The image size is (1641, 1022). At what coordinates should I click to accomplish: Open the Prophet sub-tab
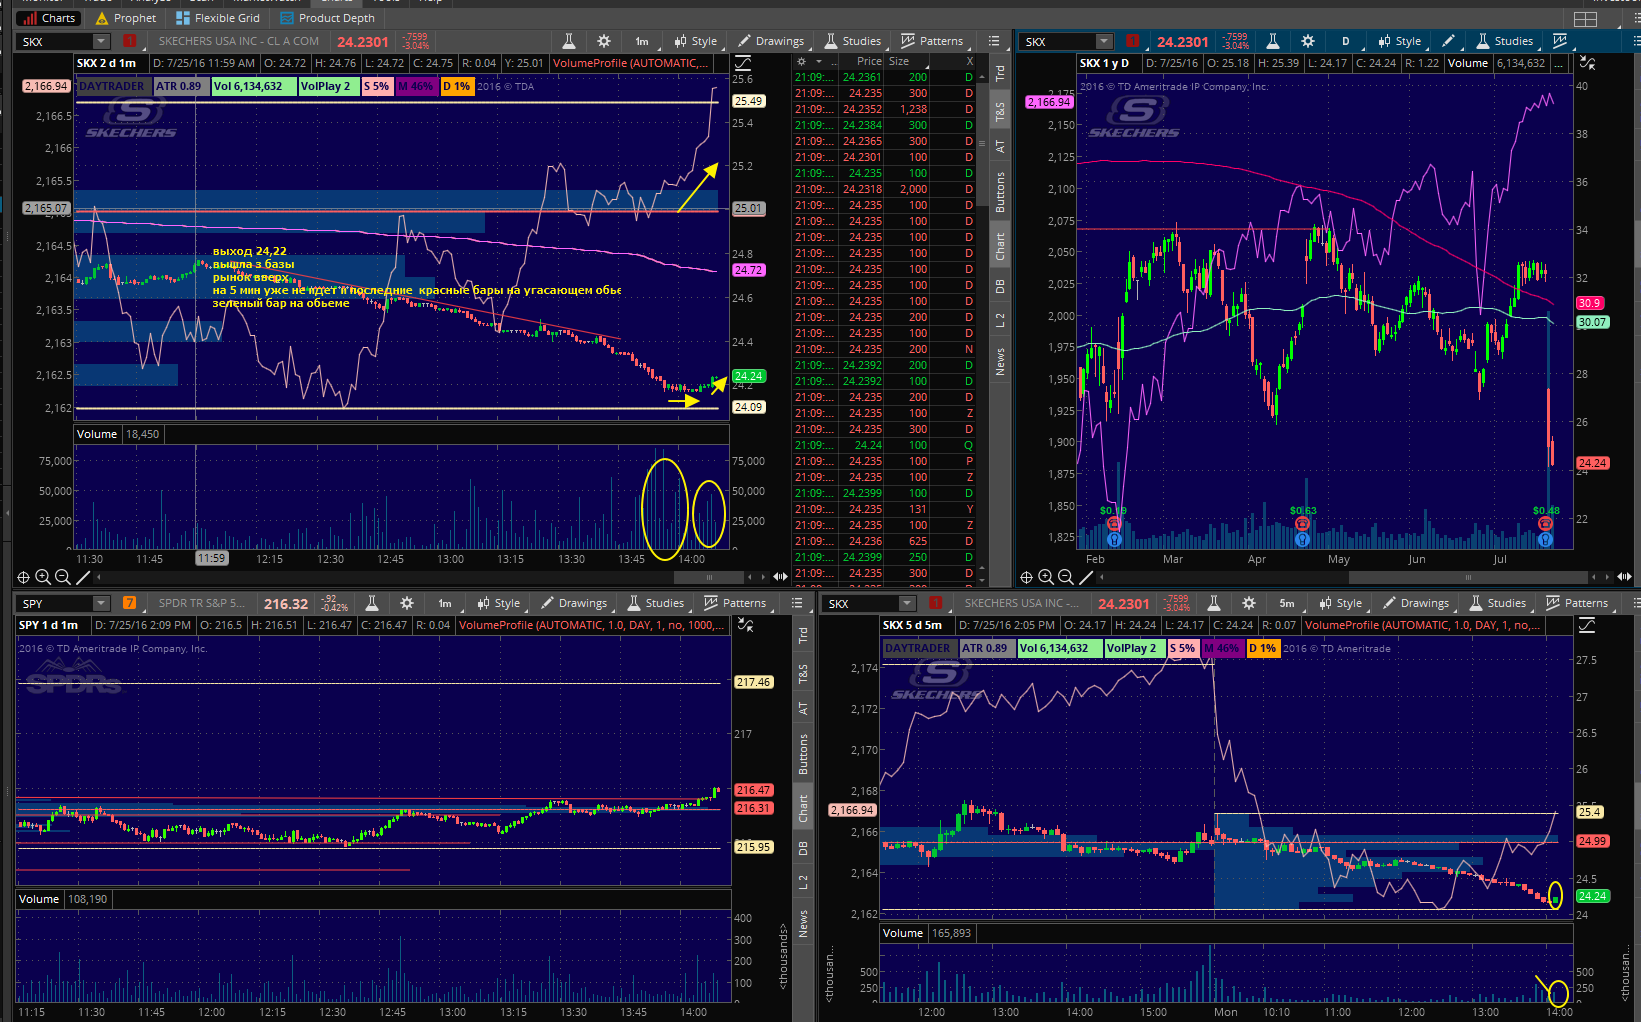tap(126, 18)
